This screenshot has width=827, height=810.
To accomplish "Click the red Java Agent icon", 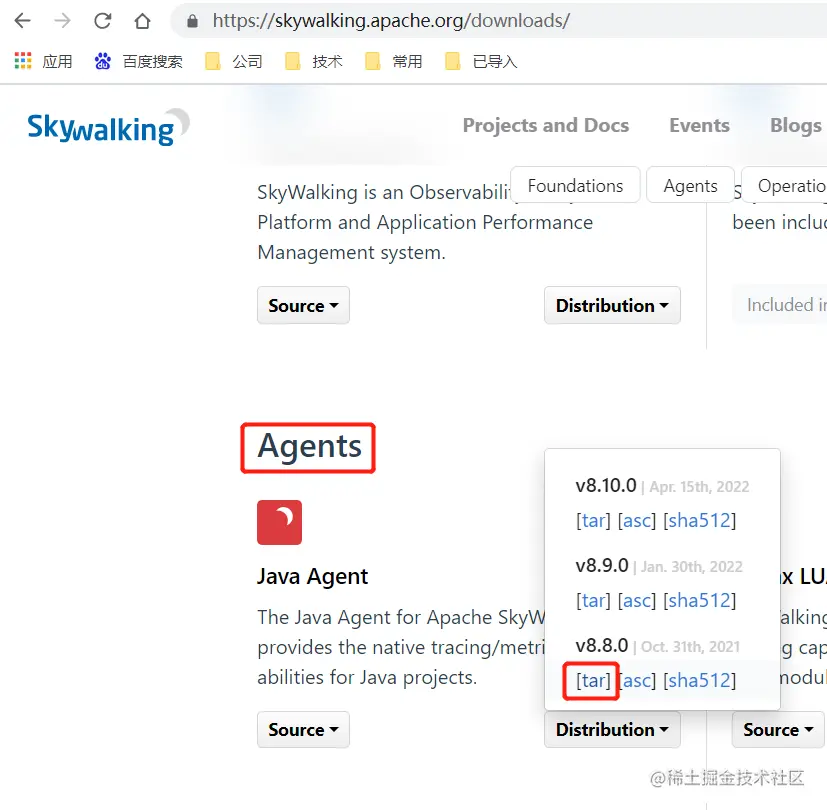I will 280,522.
